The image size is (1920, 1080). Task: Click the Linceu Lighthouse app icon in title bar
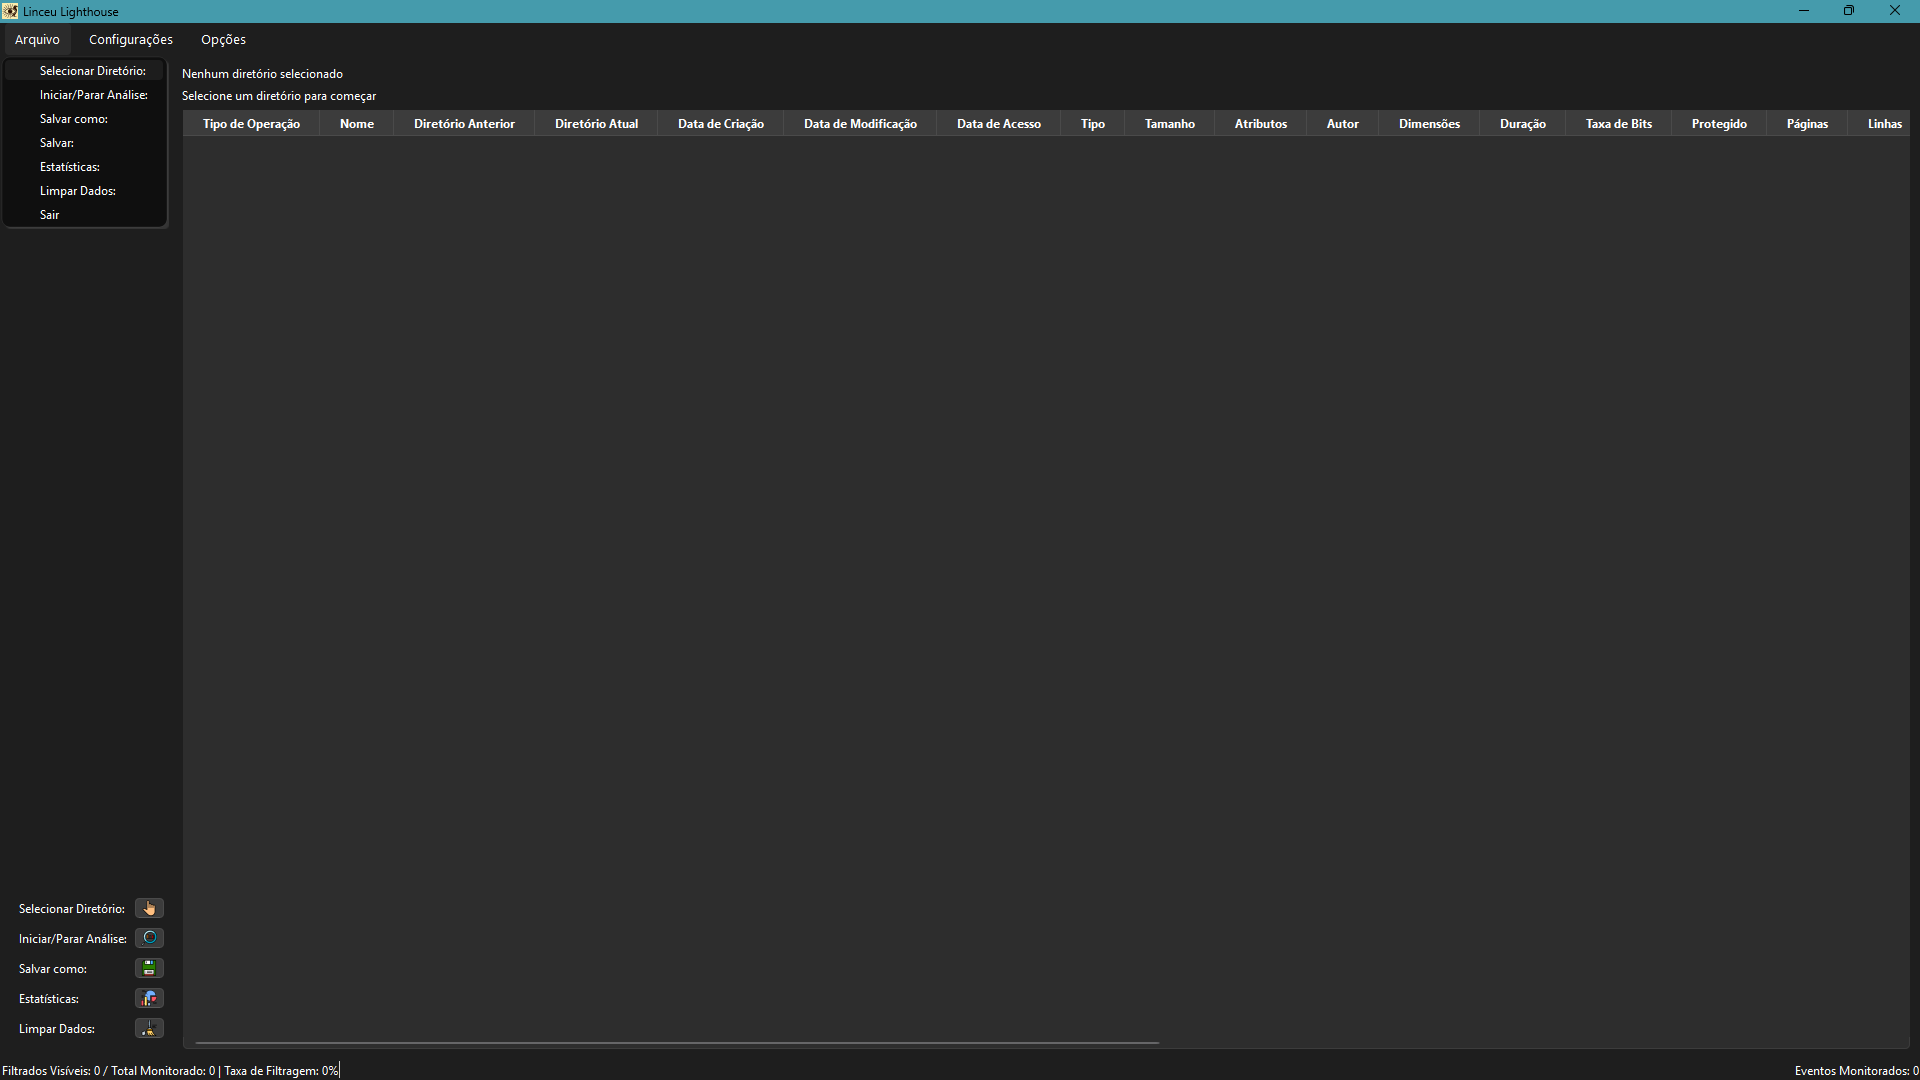pos(10,11)
